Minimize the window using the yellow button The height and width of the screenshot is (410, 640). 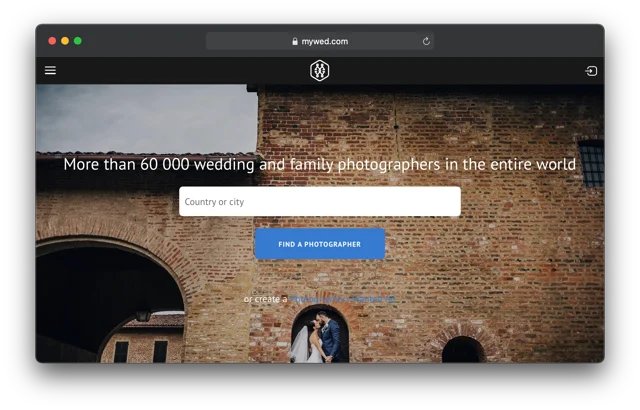pyautogui.click(x=65, y=41)
